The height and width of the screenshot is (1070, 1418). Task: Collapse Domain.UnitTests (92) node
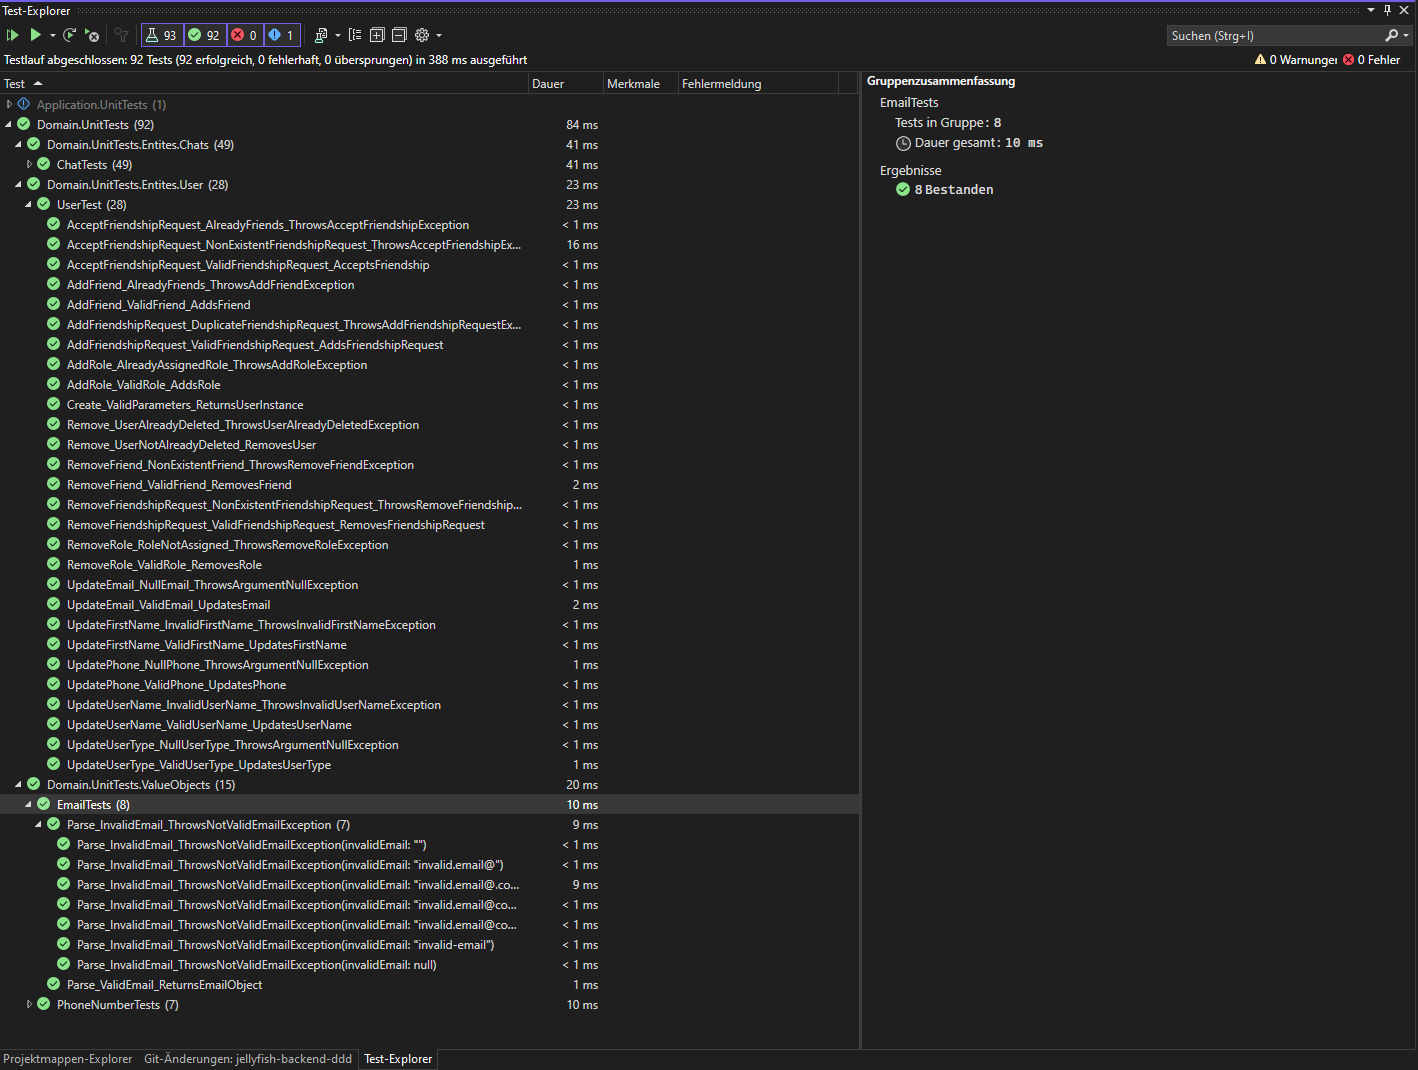coord(9,124)
